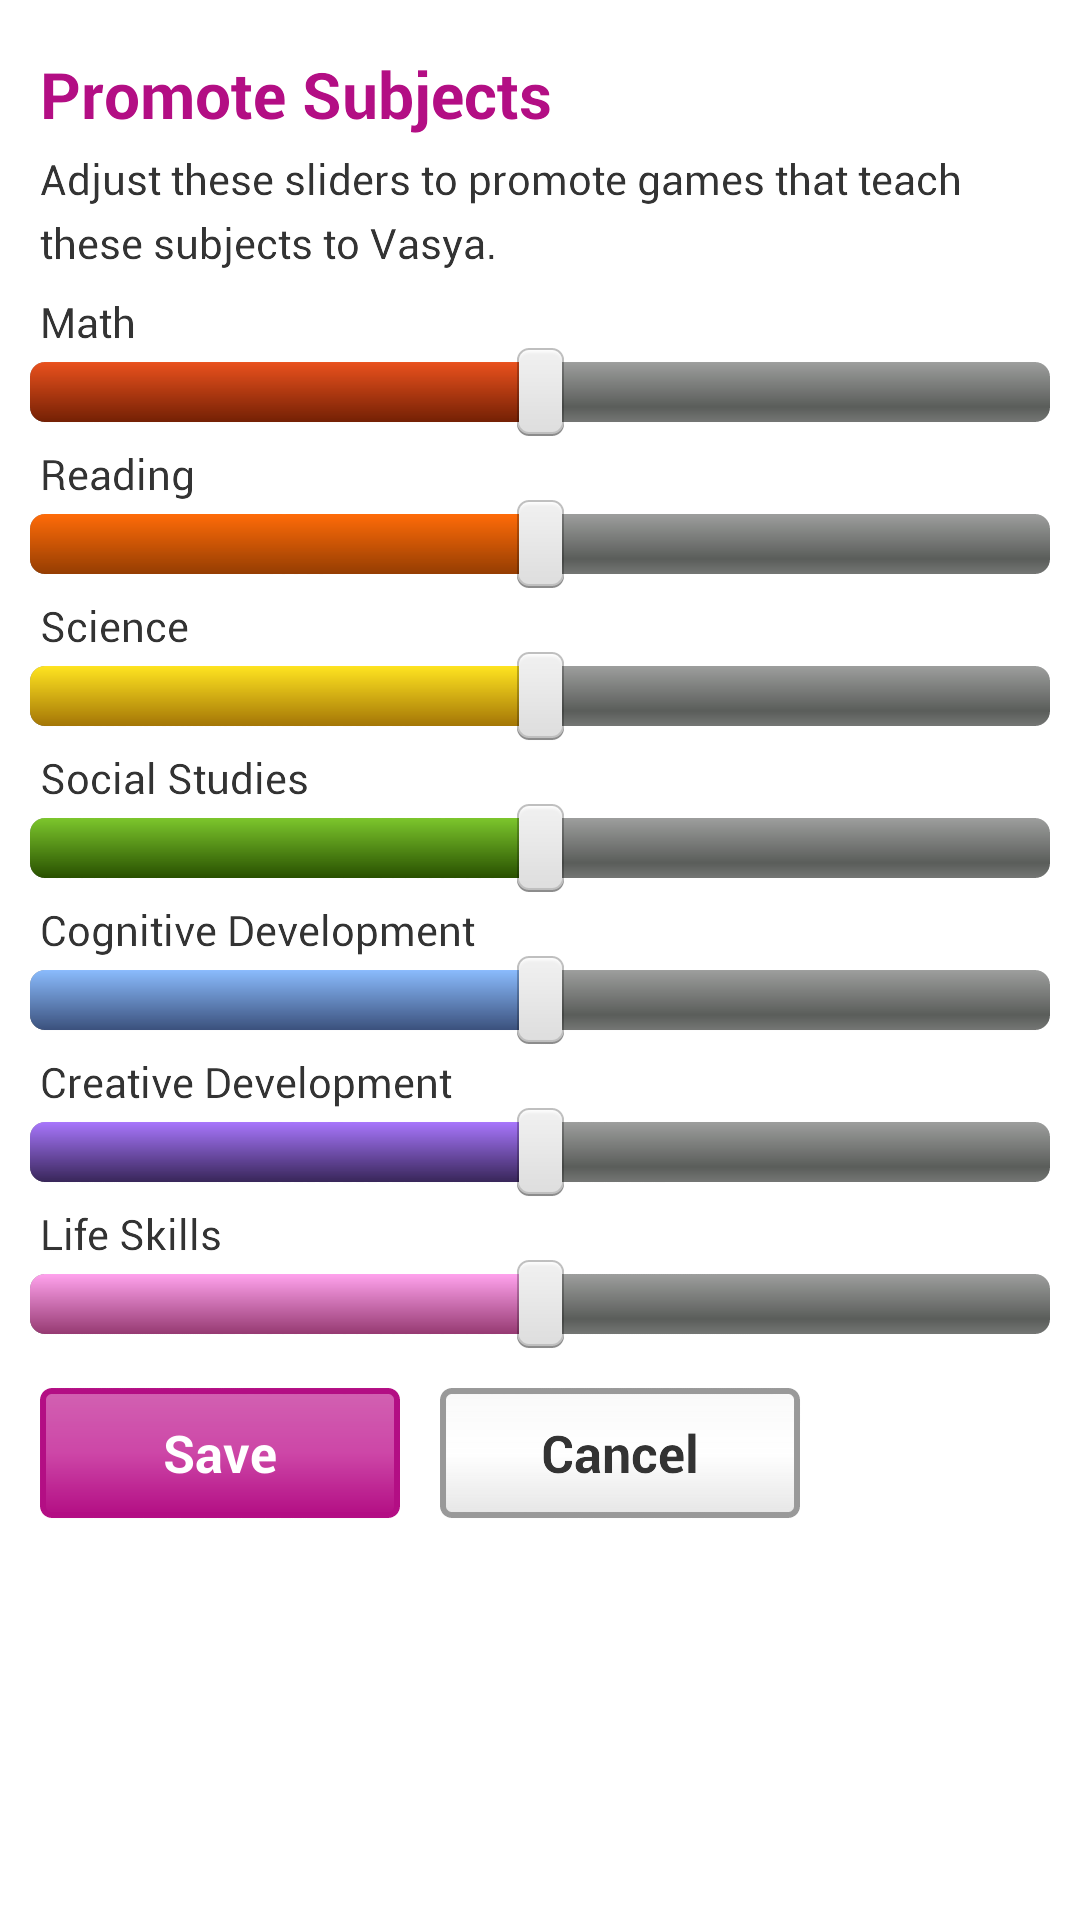Select the Reading slider thumb
This screenshot has width=1080, height=1920.
point(540,544)
